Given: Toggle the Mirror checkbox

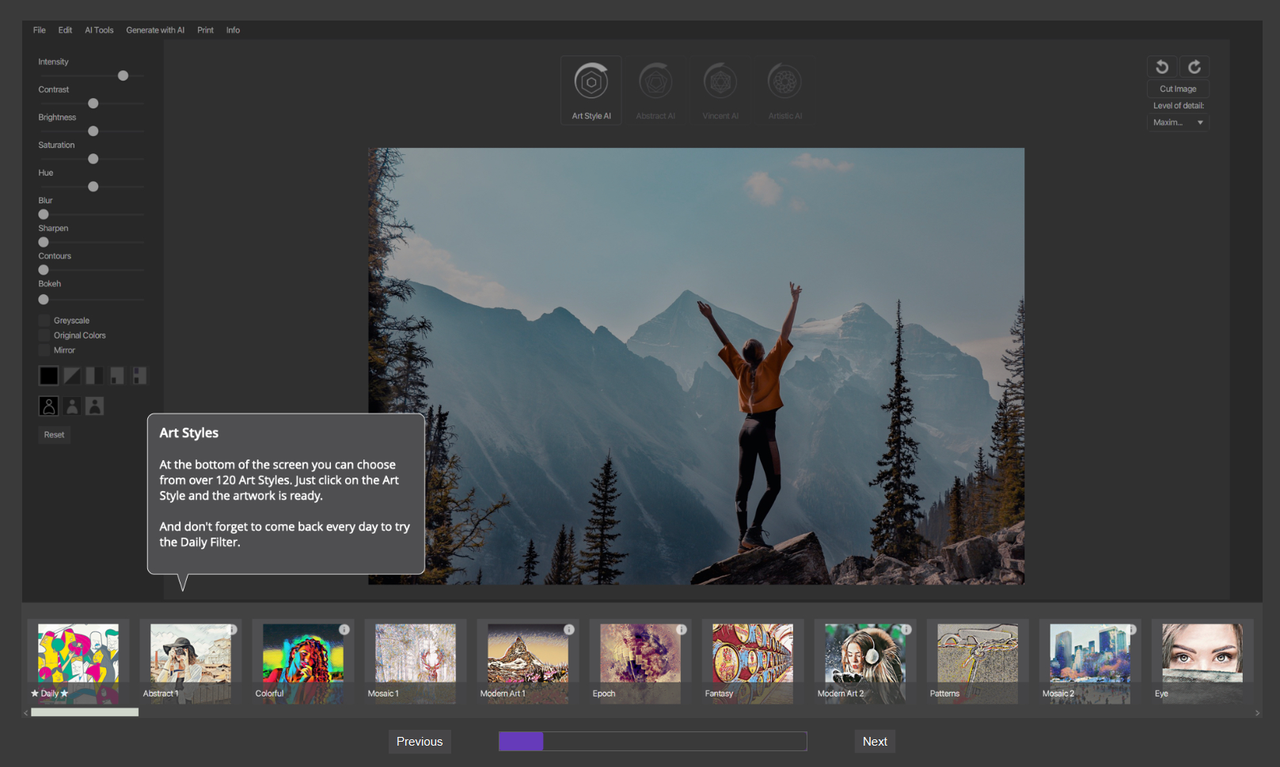Looking at the screenshot, I should point(44,351).
